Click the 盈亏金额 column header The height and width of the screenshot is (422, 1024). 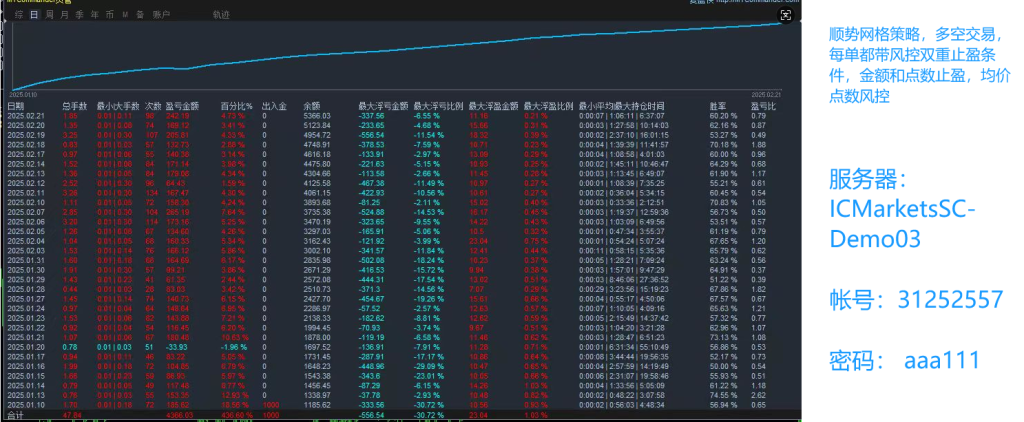[182, 106]
